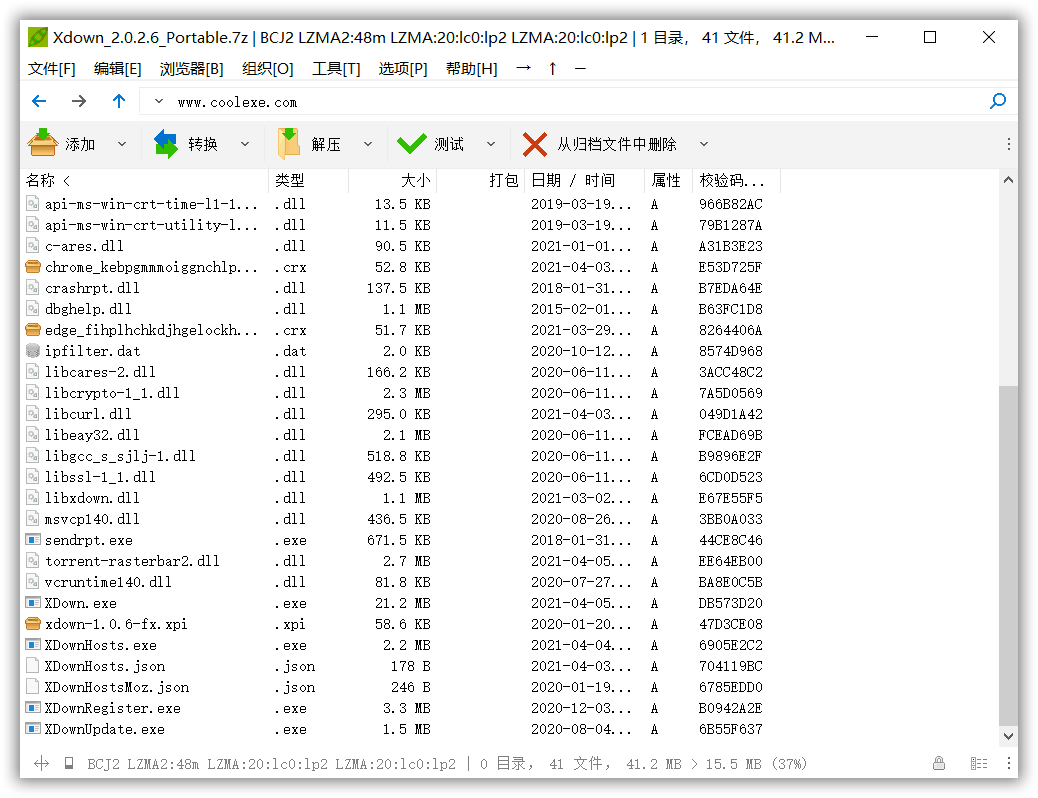Image resolution: width=1038 pixels, height=798 pixels.
Task: Click the Add (添加) archive icon
Action: point(42,143)
